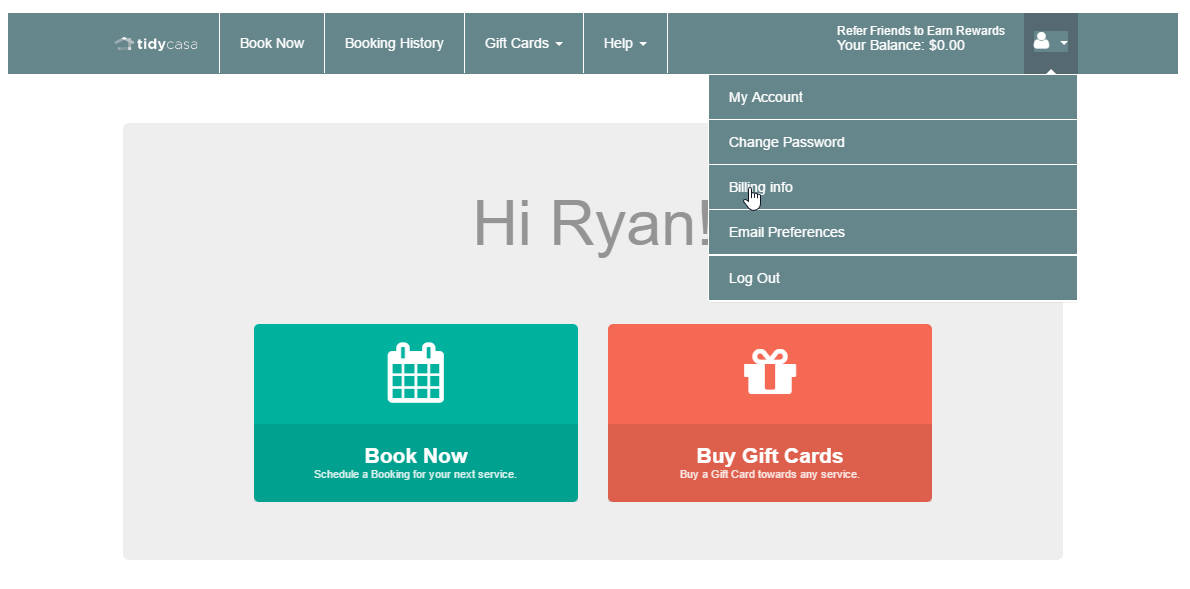Click the green Book Now card button

tap(416, 413)
